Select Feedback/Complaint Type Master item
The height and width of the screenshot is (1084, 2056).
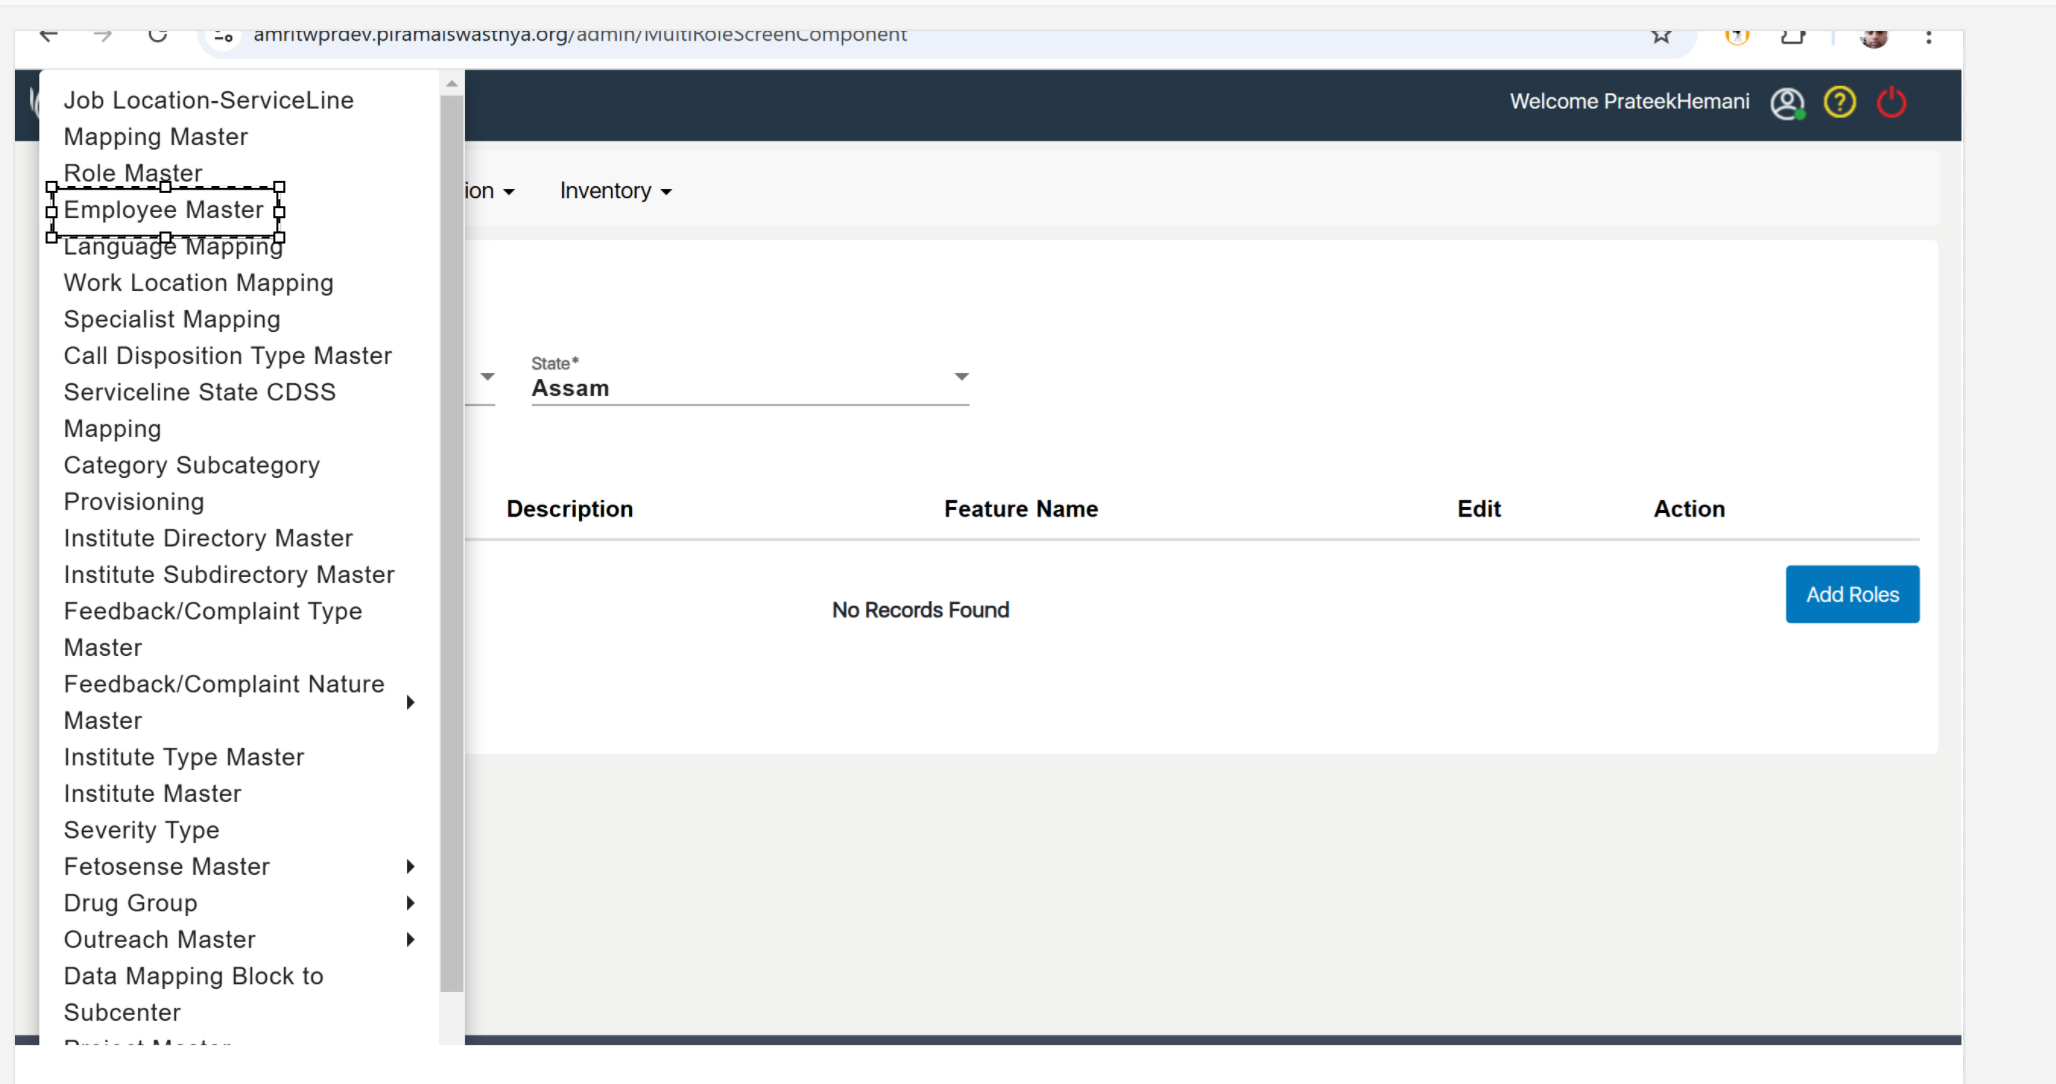(x=213, y=629)
